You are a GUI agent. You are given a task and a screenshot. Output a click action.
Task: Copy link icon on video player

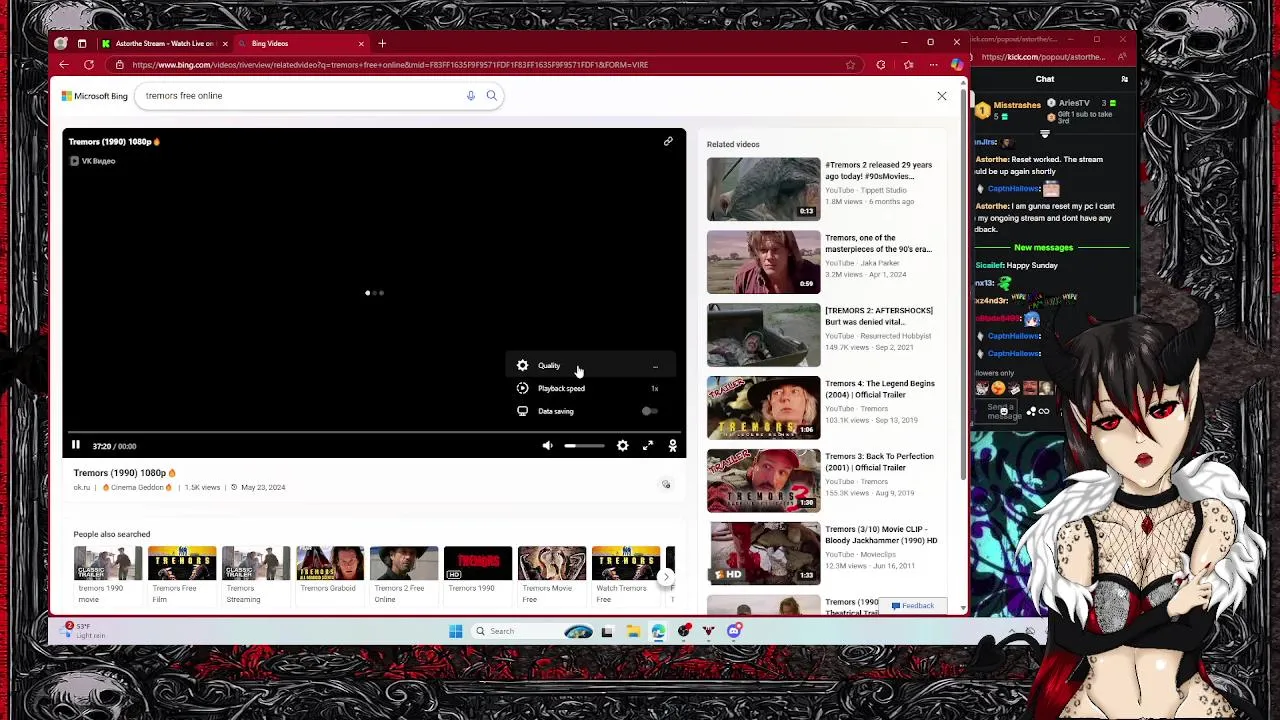coord(668,142)
